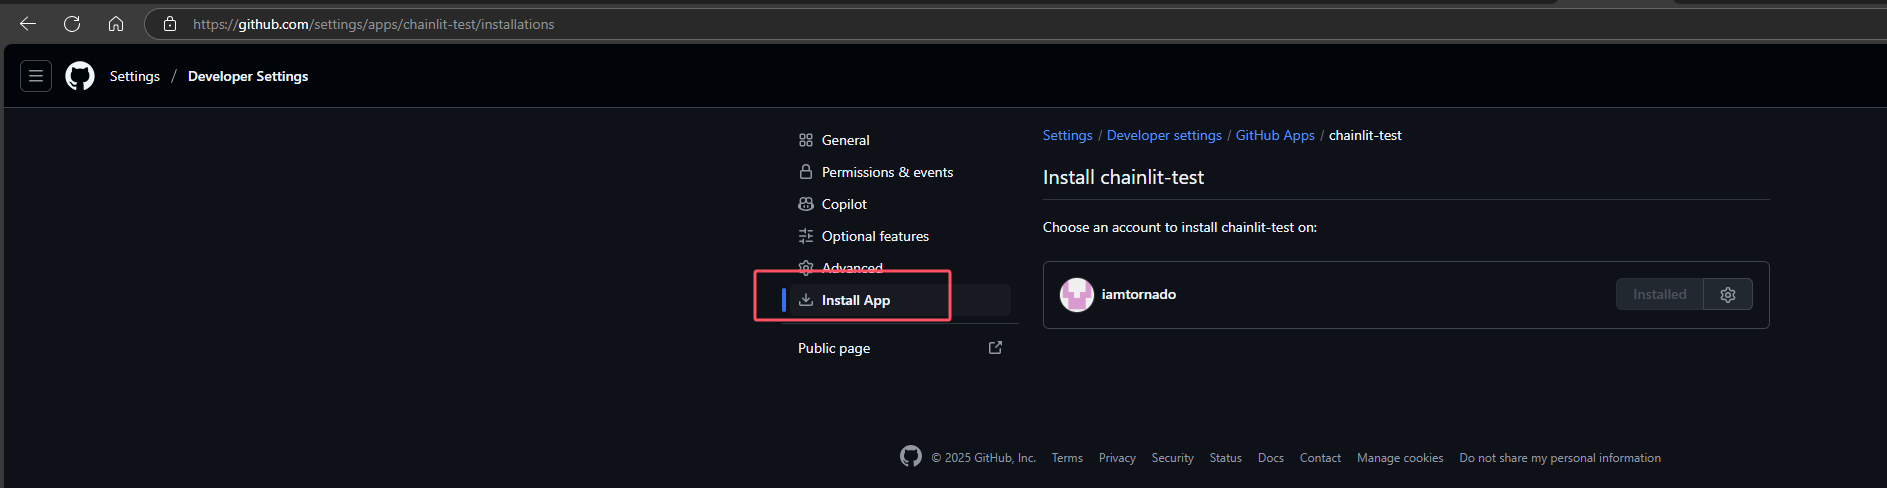Screen dimensions: 1887x488
Task: Open the Public page link
Action: click(834, 348)
